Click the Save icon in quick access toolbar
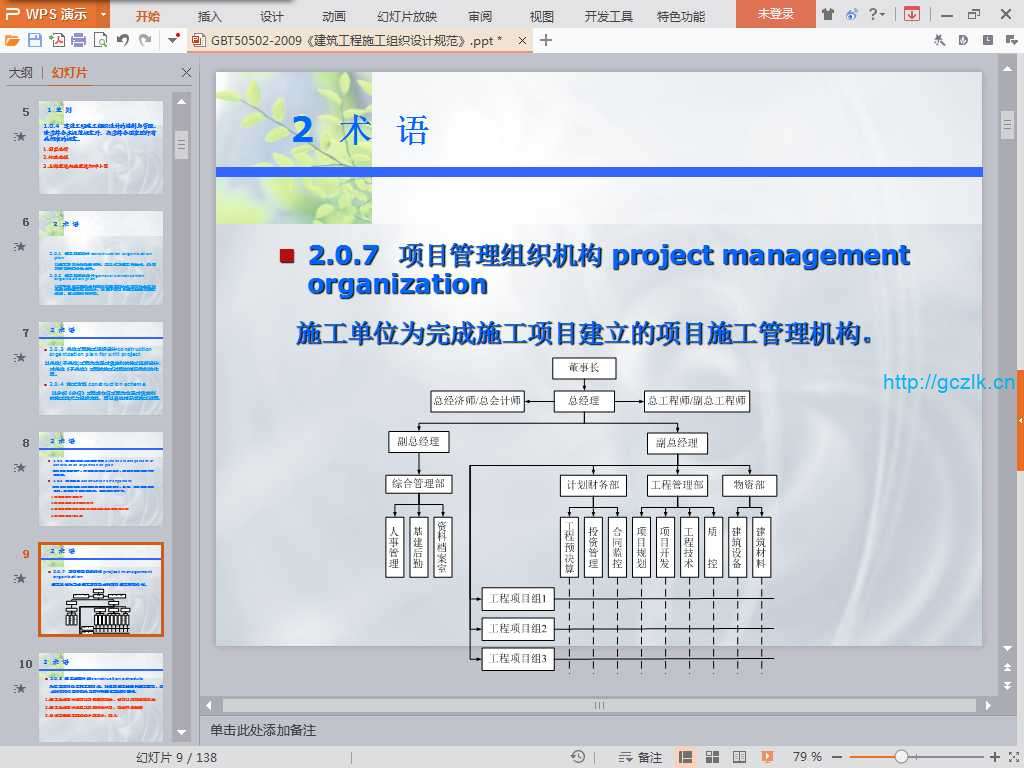 click(35, 40)
